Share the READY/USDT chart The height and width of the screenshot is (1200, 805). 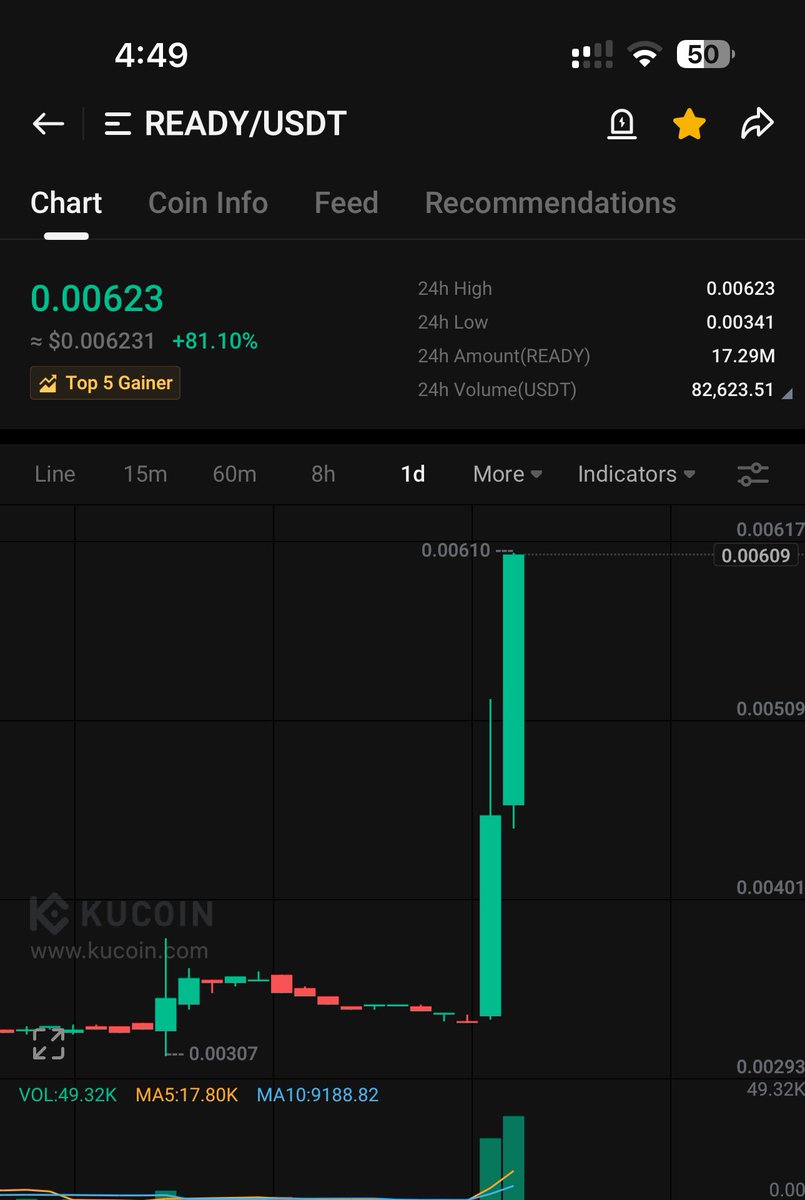click(x=757, y=124)
